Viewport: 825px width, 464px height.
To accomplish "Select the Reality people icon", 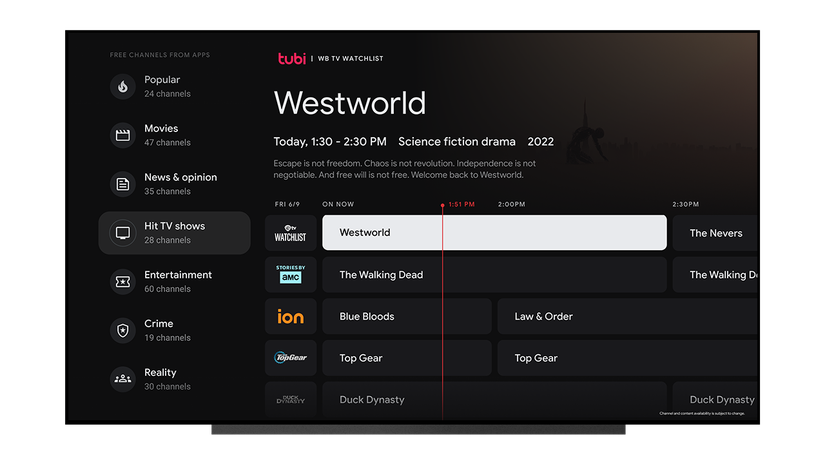I will [x=123, y=379].
